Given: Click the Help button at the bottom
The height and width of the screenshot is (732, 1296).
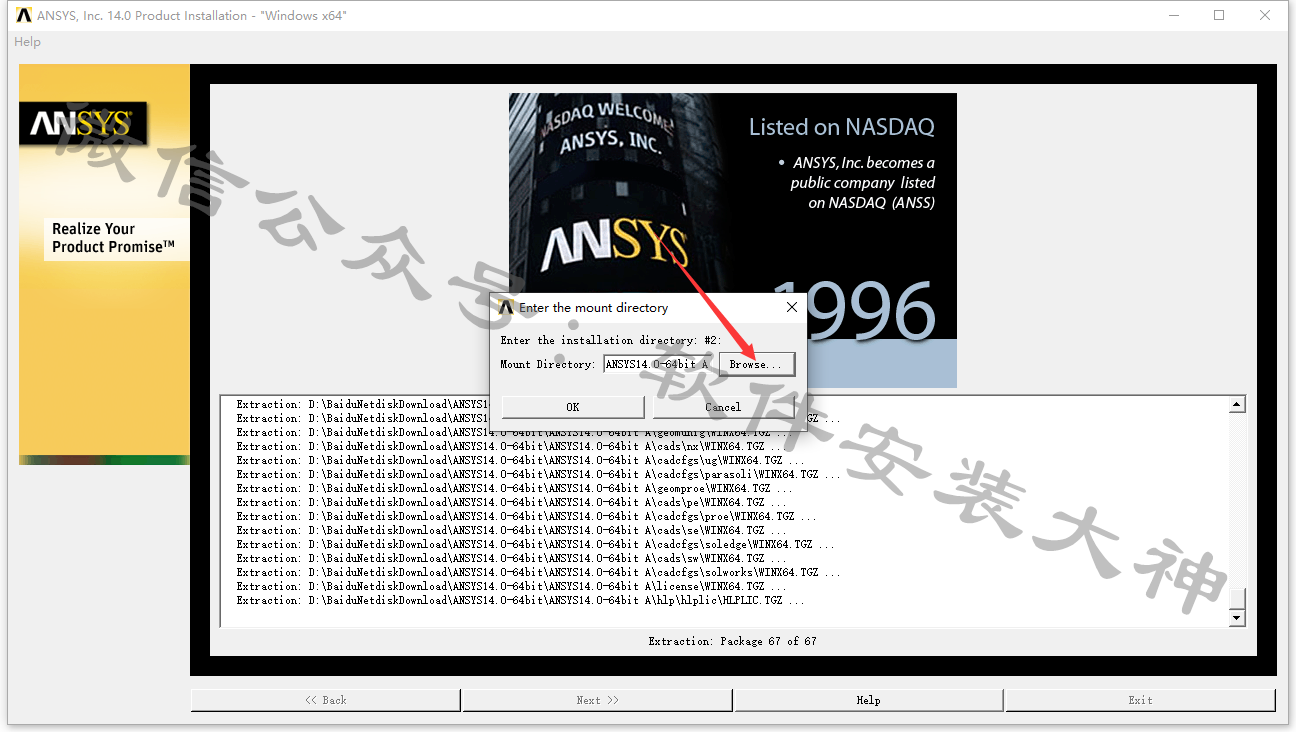Looking at the screenshot, I should click(869, 700).
